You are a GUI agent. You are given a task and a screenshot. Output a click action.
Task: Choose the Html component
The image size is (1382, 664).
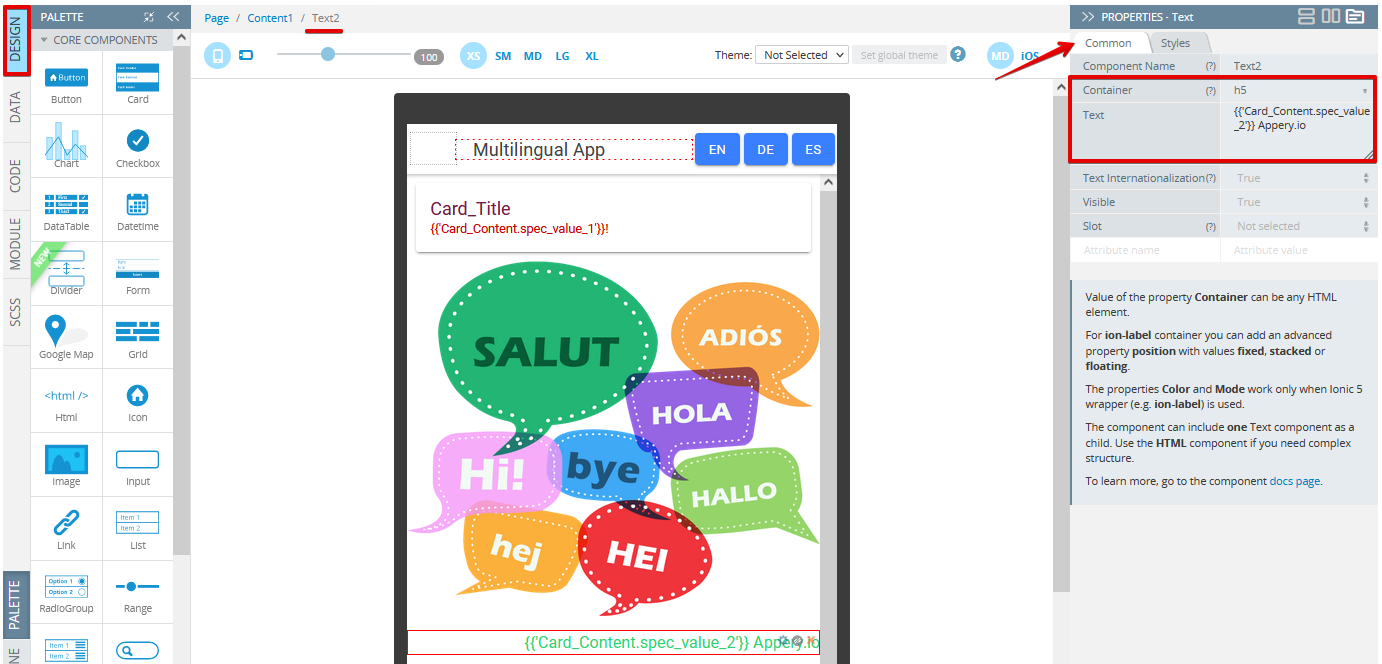pyautogui.click(x=67, y=401)
